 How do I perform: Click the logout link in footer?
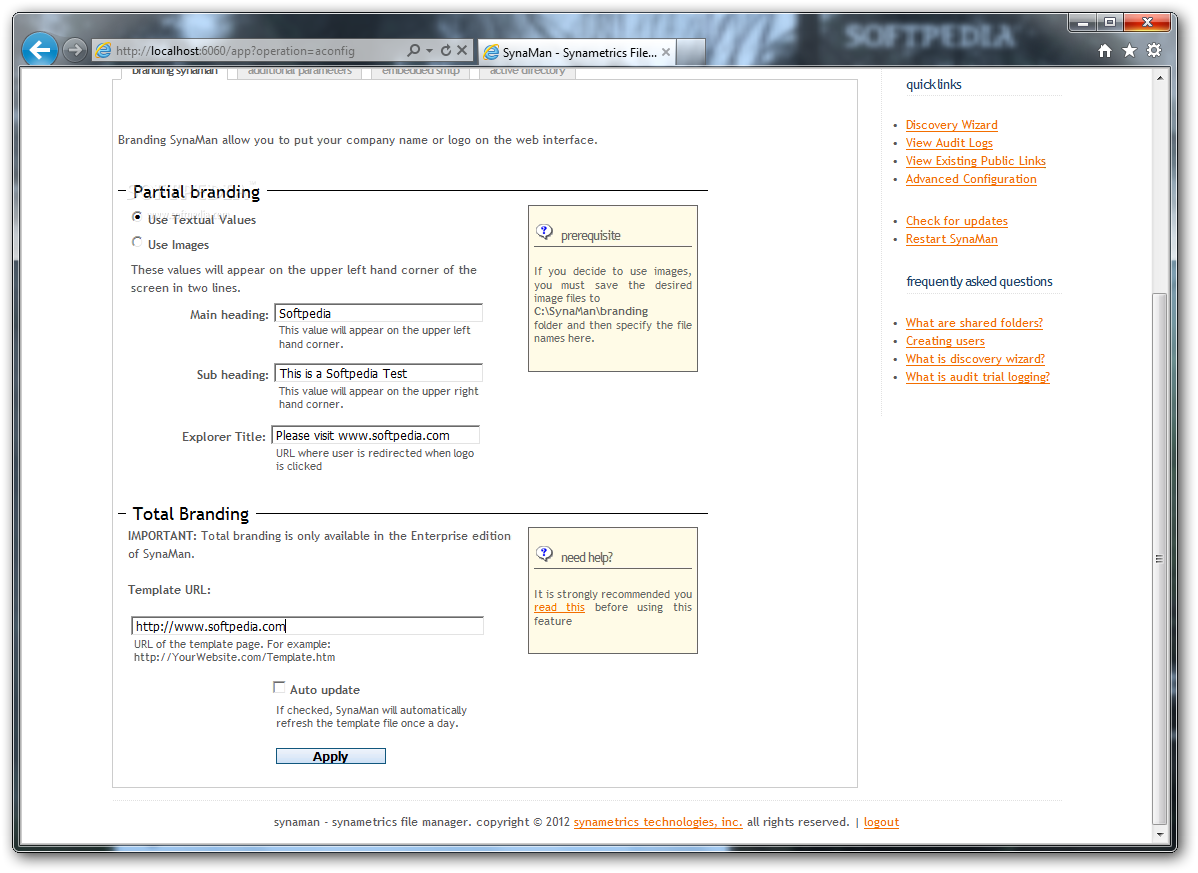[881, 823]
